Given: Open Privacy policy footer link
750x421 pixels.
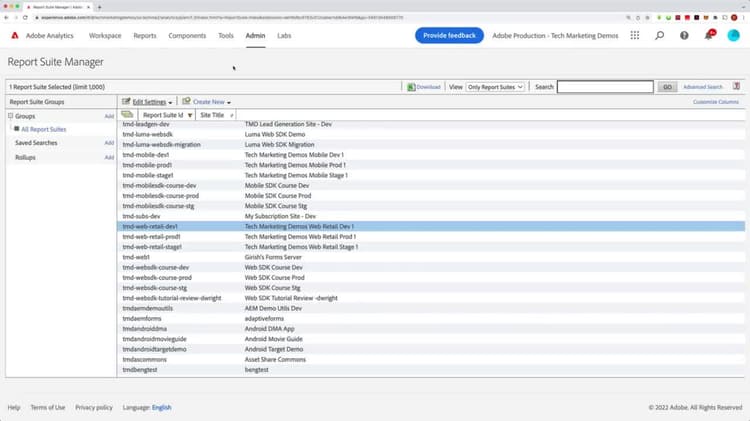Looking at the screenshot, I should [94, 408].
